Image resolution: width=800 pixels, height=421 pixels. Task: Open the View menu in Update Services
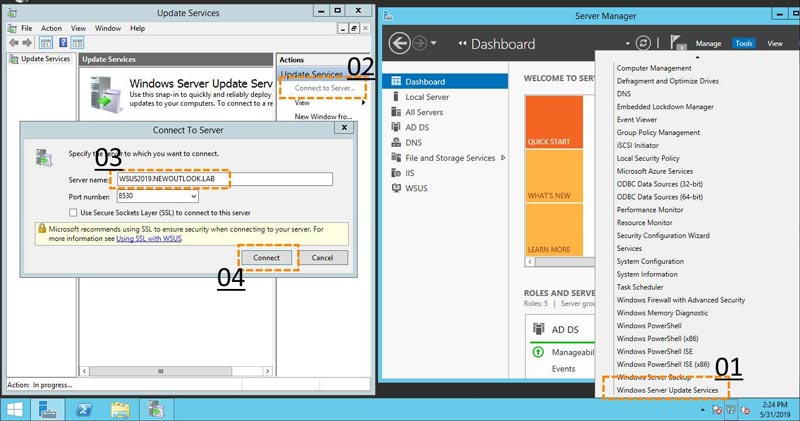pos(78,28)
